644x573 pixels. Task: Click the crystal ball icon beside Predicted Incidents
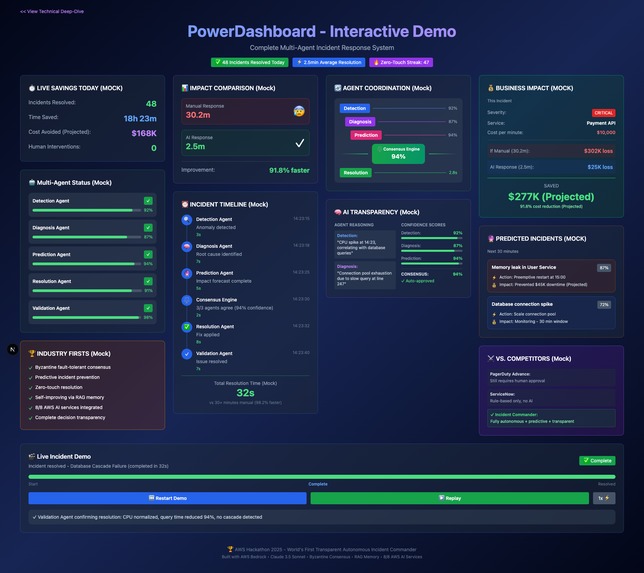click(x=490, y=239)
